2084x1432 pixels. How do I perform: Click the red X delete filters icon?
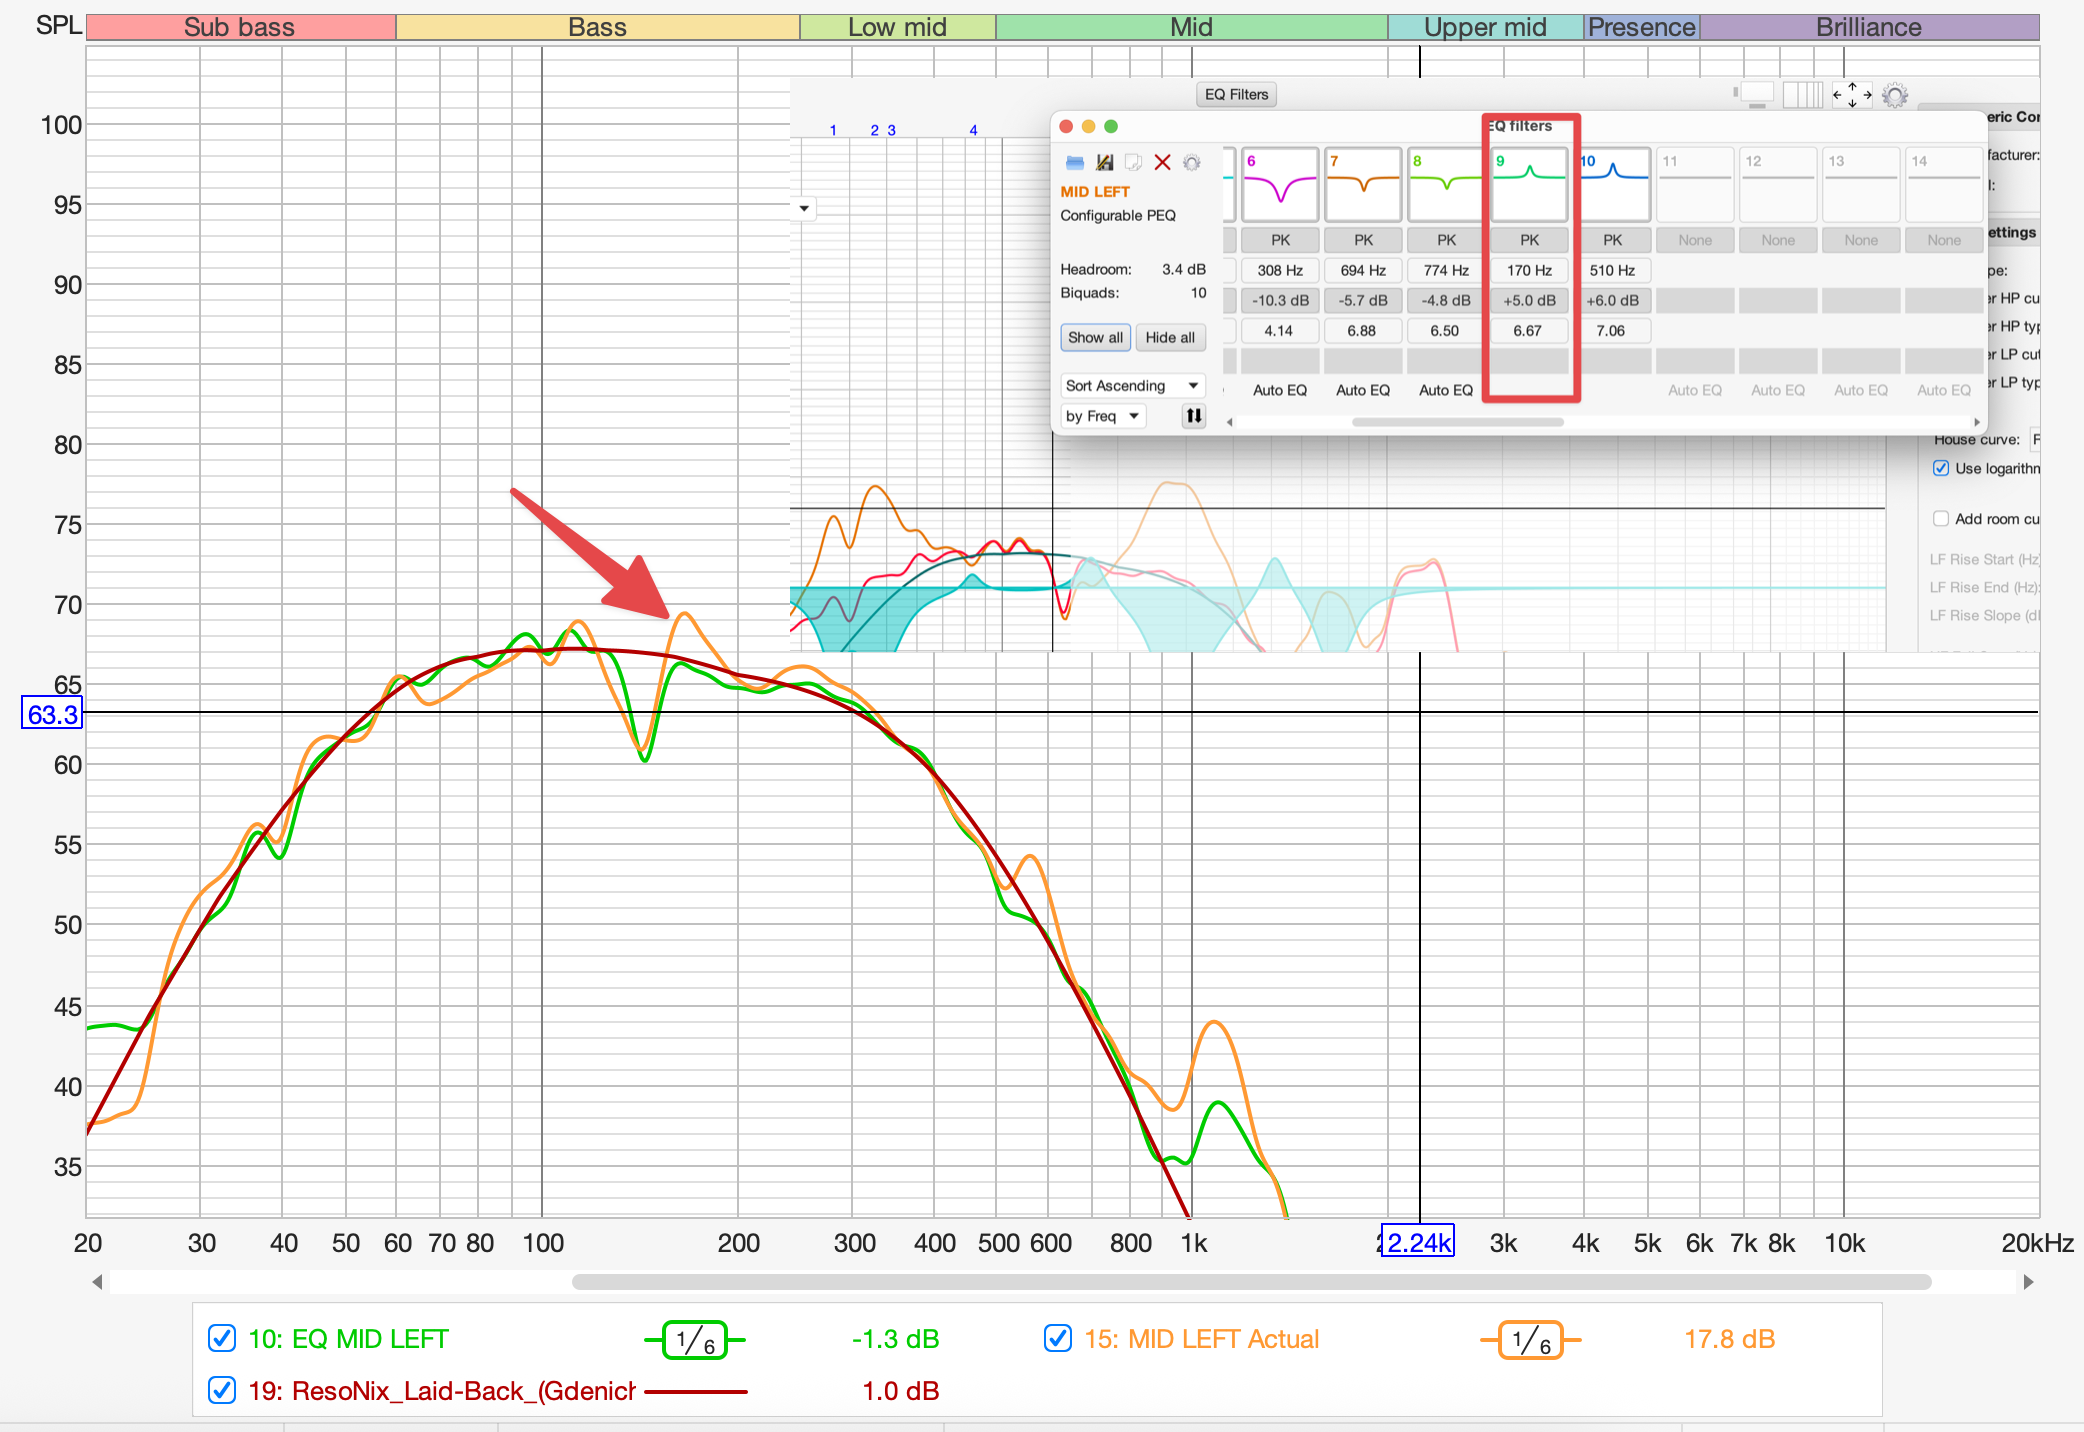tap(1162, 163)
